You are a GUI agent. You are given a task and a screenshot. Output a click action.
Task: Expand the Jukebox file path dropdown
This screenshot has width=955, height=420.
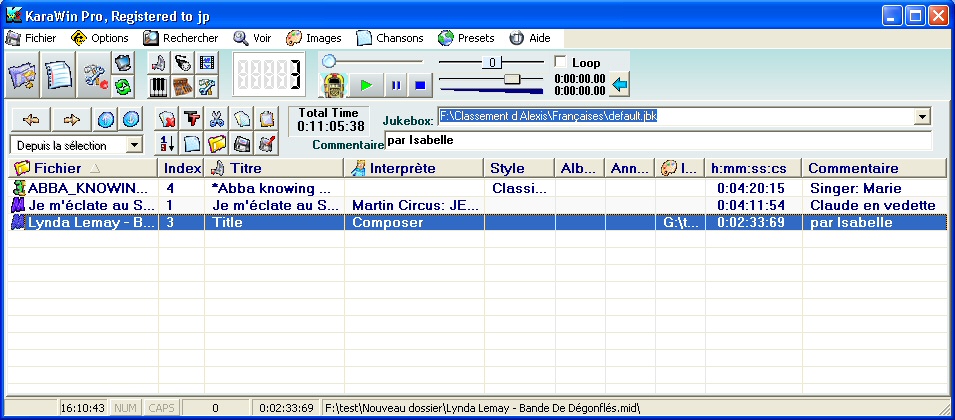pos(922,117)
